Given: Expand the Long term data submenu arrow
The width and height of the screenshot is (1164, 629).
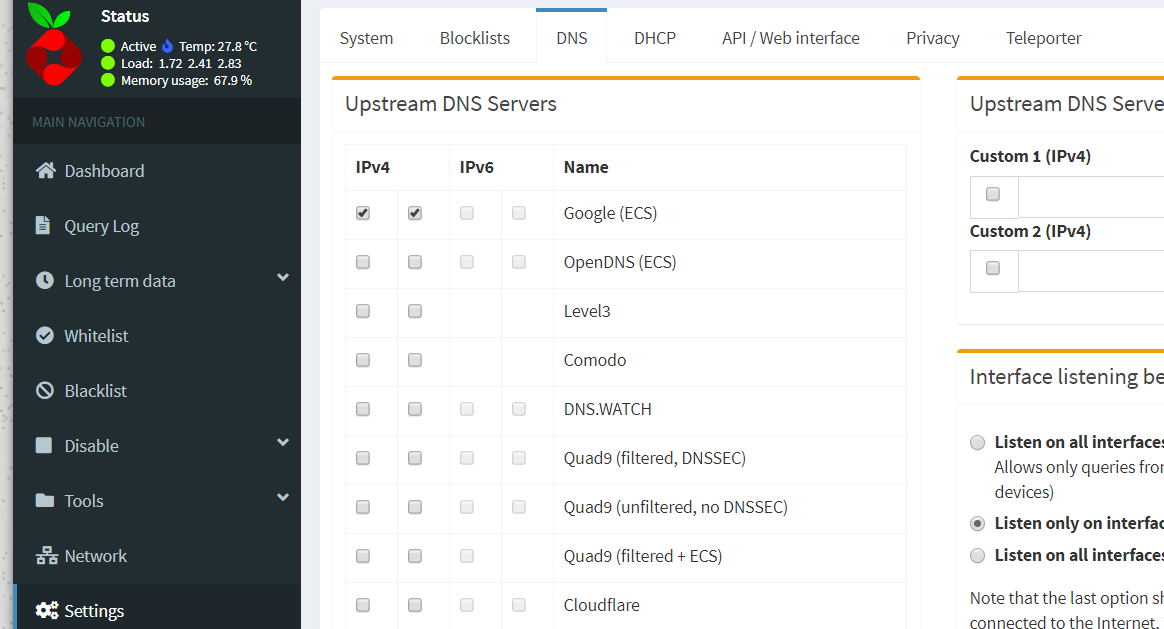Looking at the screenshot, I should click(x=283, y=278).
